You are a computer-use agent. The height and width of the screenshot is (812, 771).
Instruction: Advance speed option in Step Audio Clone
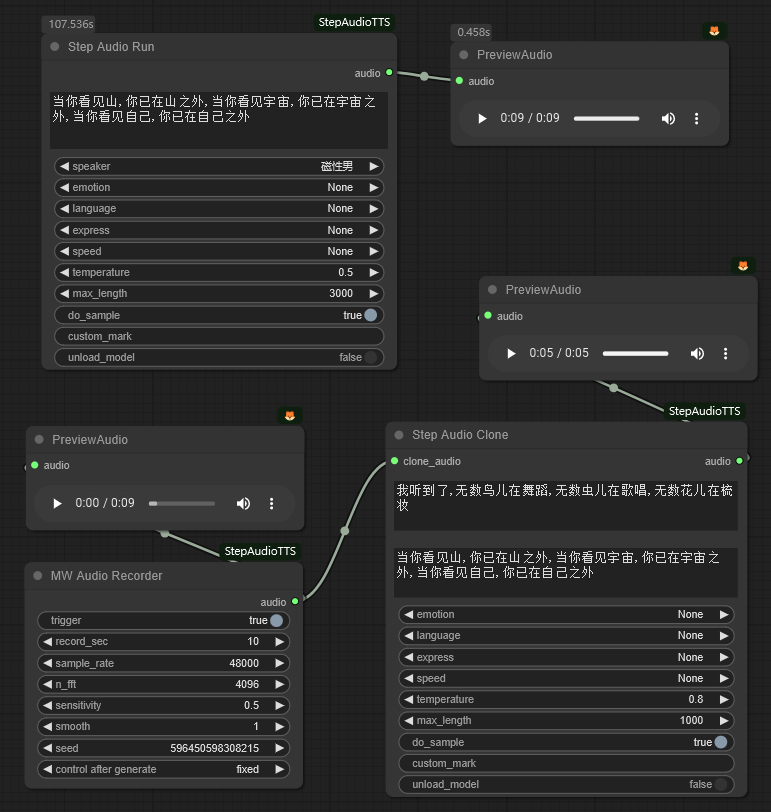click(724, 678)
